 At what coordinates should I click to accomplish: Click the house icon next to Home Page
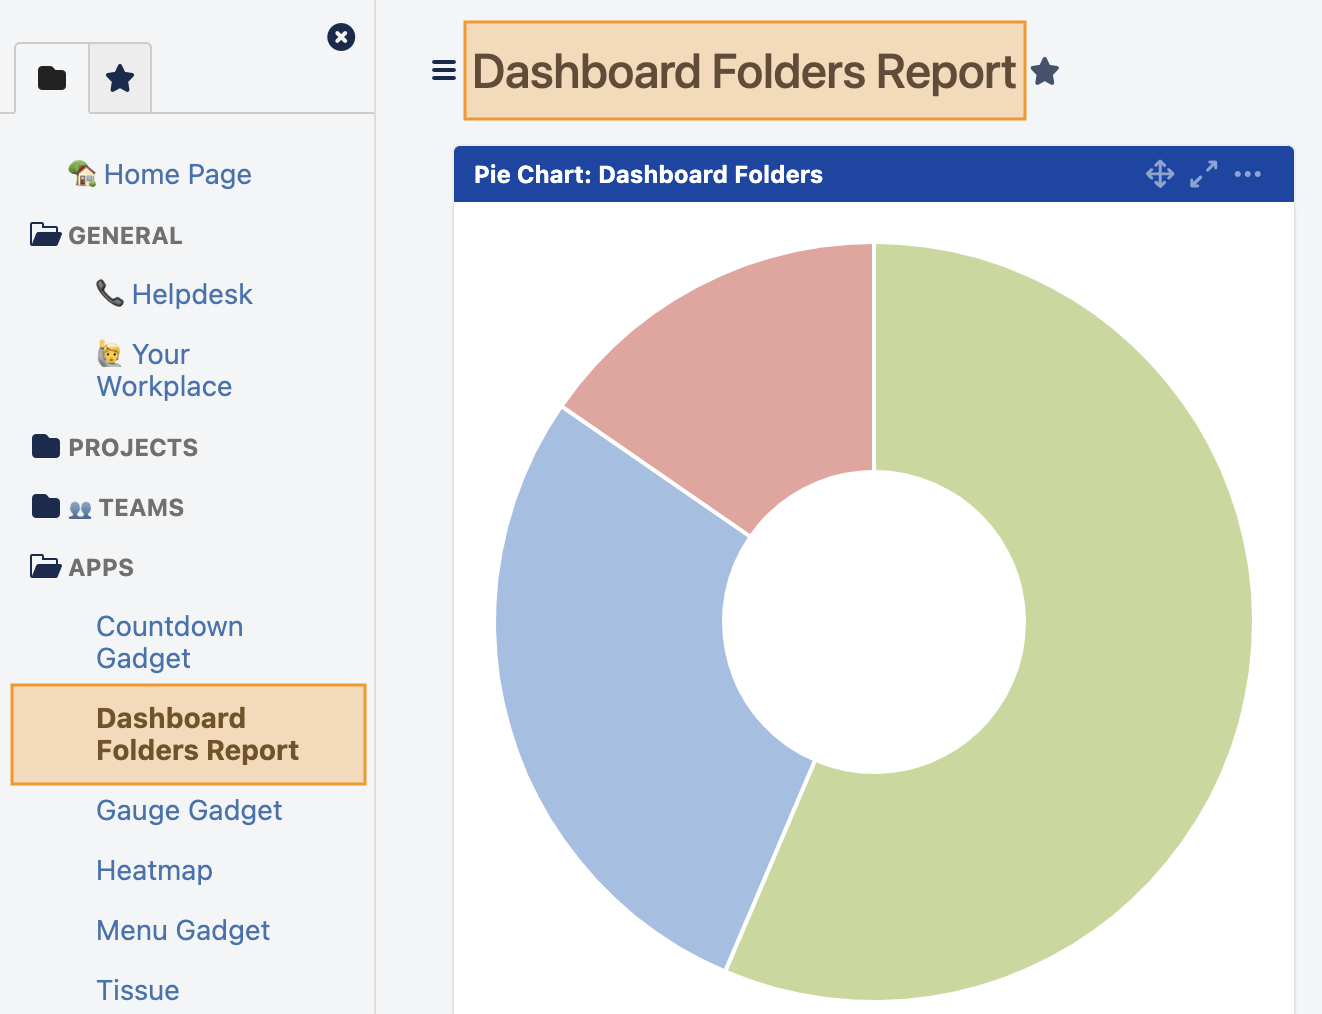83,172
